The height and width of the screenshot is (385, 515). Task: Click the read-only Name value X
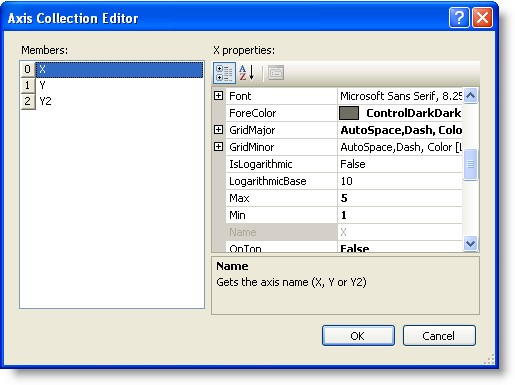[x=400, y=232]
